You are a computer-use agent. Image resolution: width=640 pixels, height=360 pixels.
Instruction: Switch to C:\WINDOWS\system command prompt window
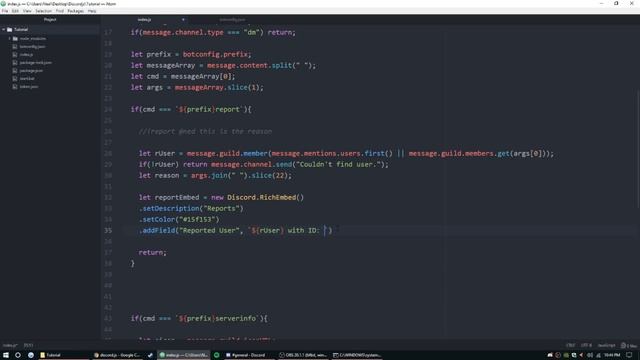click(x=357, y=355)
